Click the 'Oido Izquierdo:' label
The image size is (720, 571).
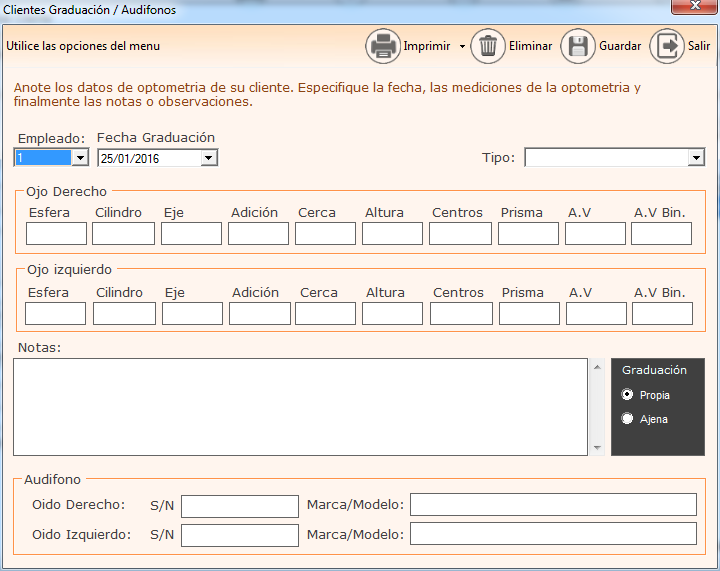[82, 535]
